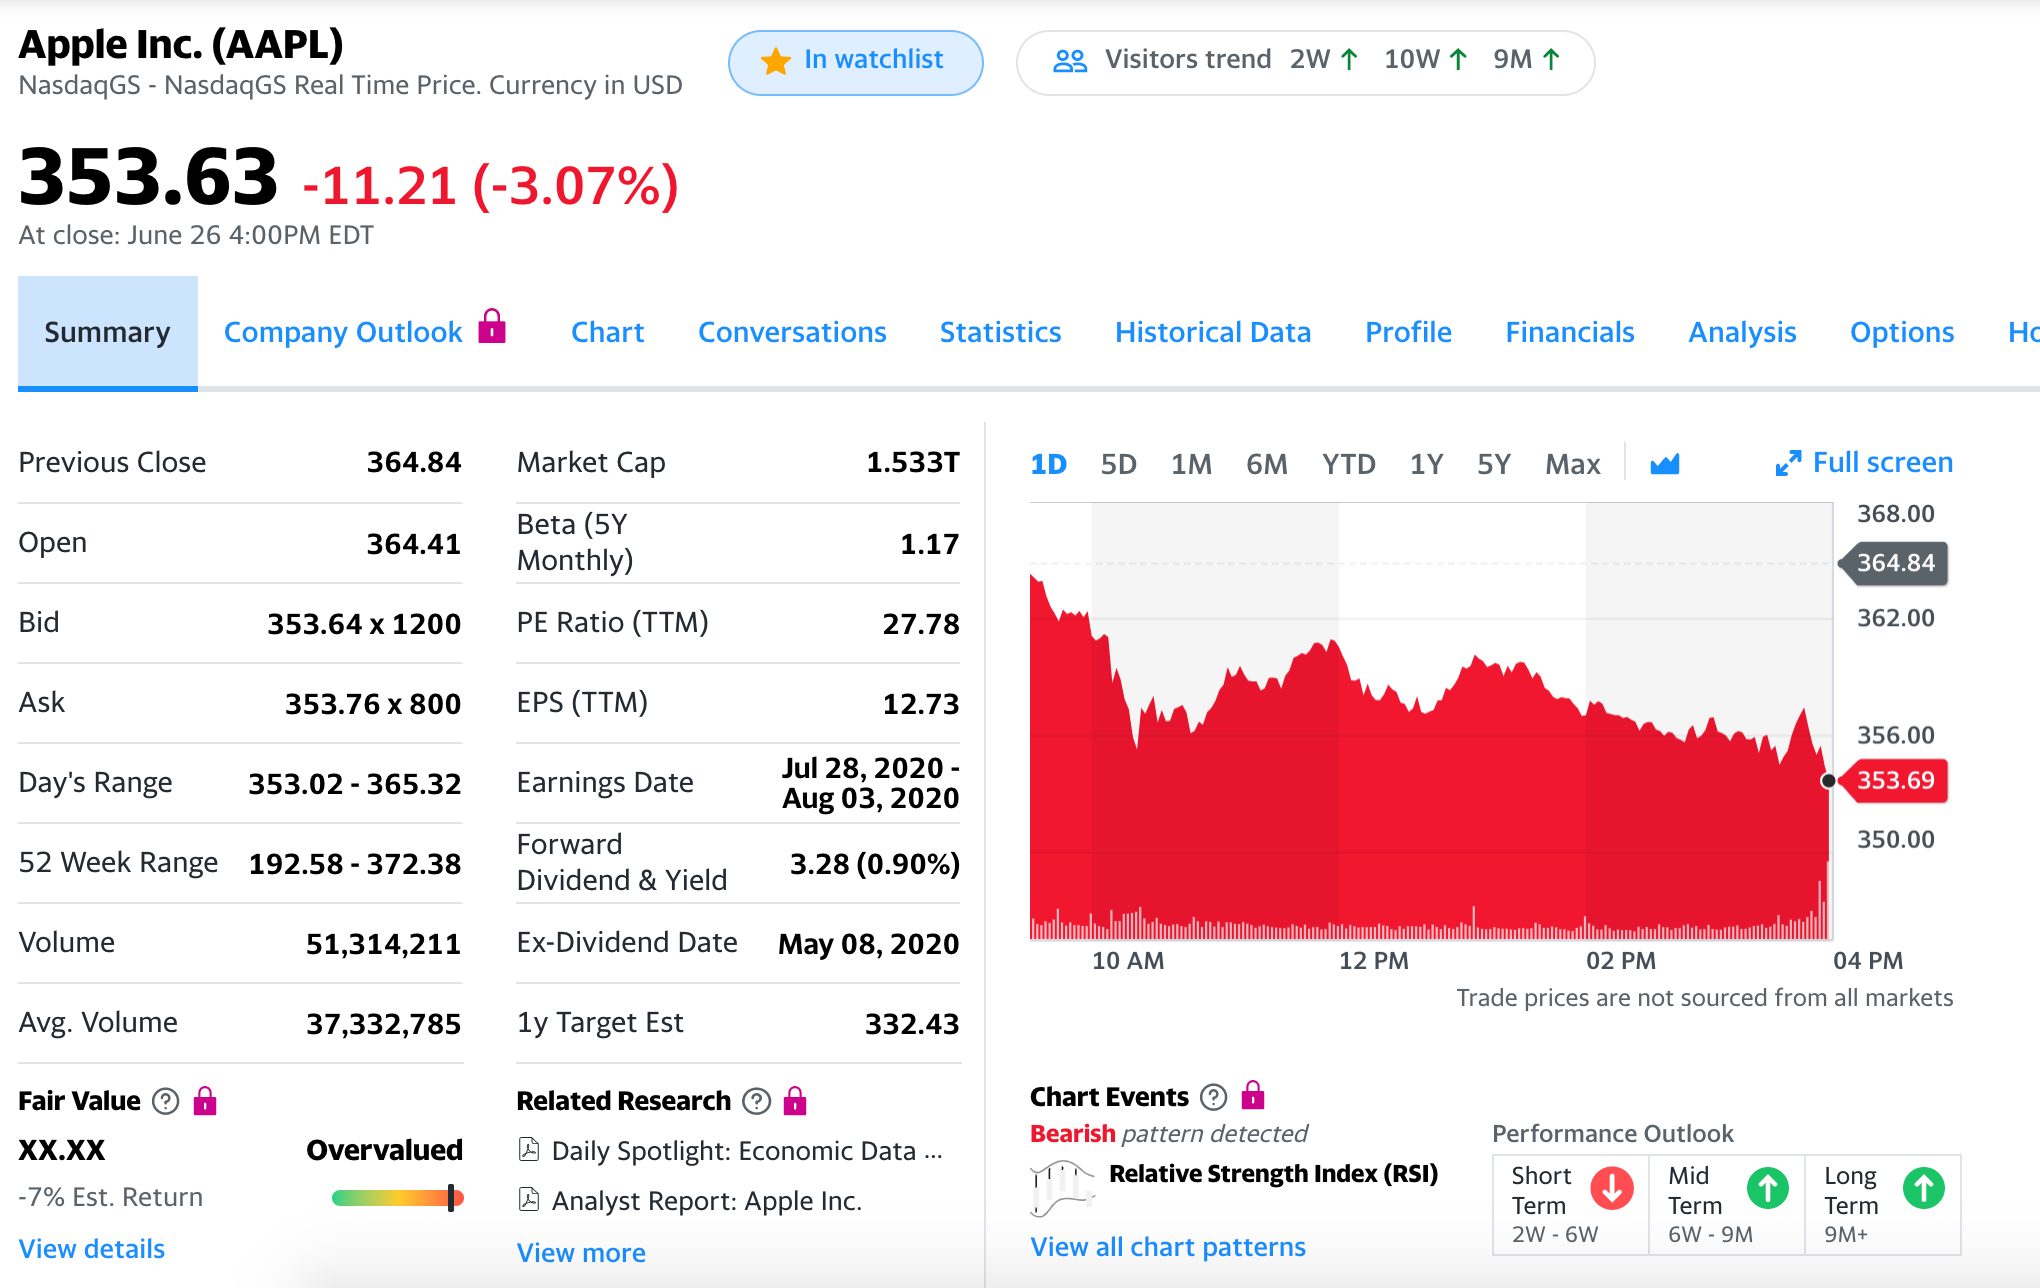This screenshot has height=1288, width=2040.
Task: Click the RSI pattern chart thumbnail
Action: point(1062,1188)
